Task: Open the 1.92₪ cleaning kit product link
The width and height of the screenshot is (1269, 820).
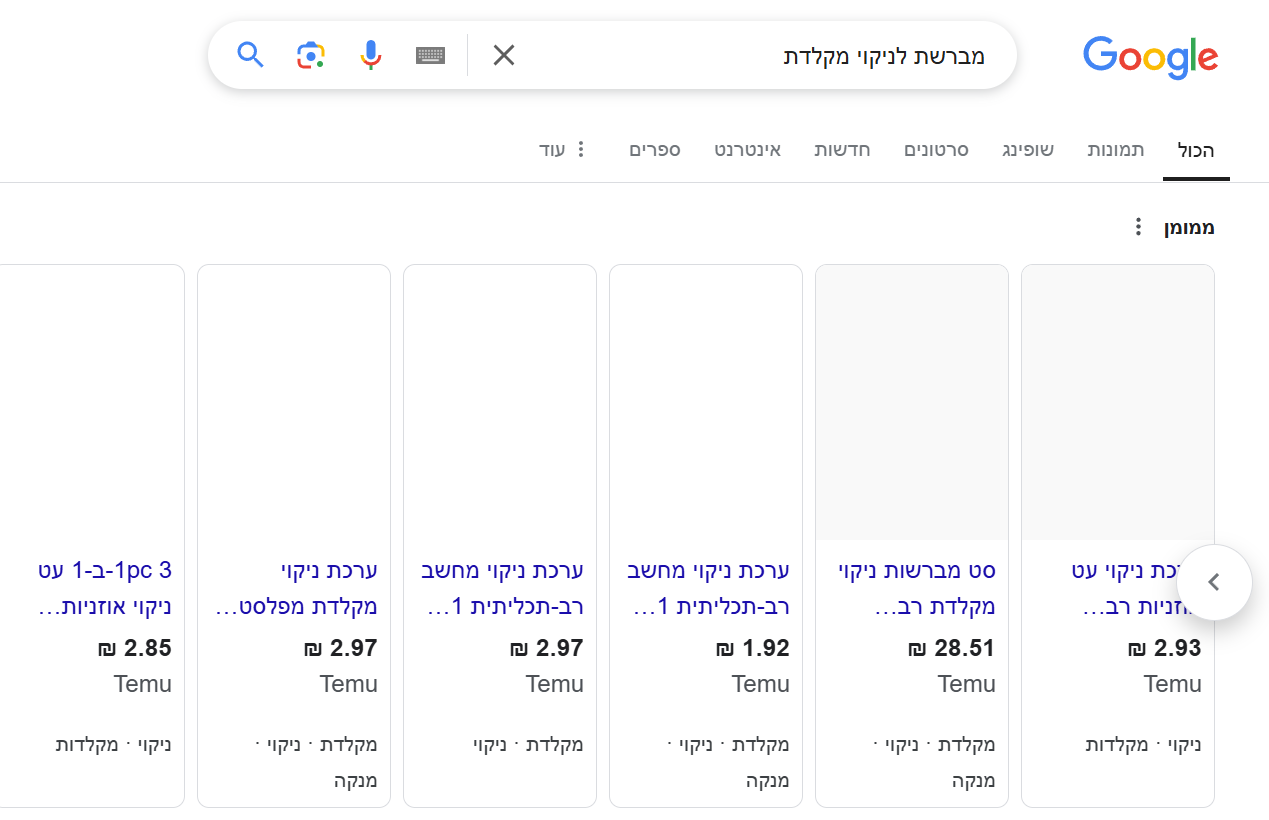Action: [705, 582]
